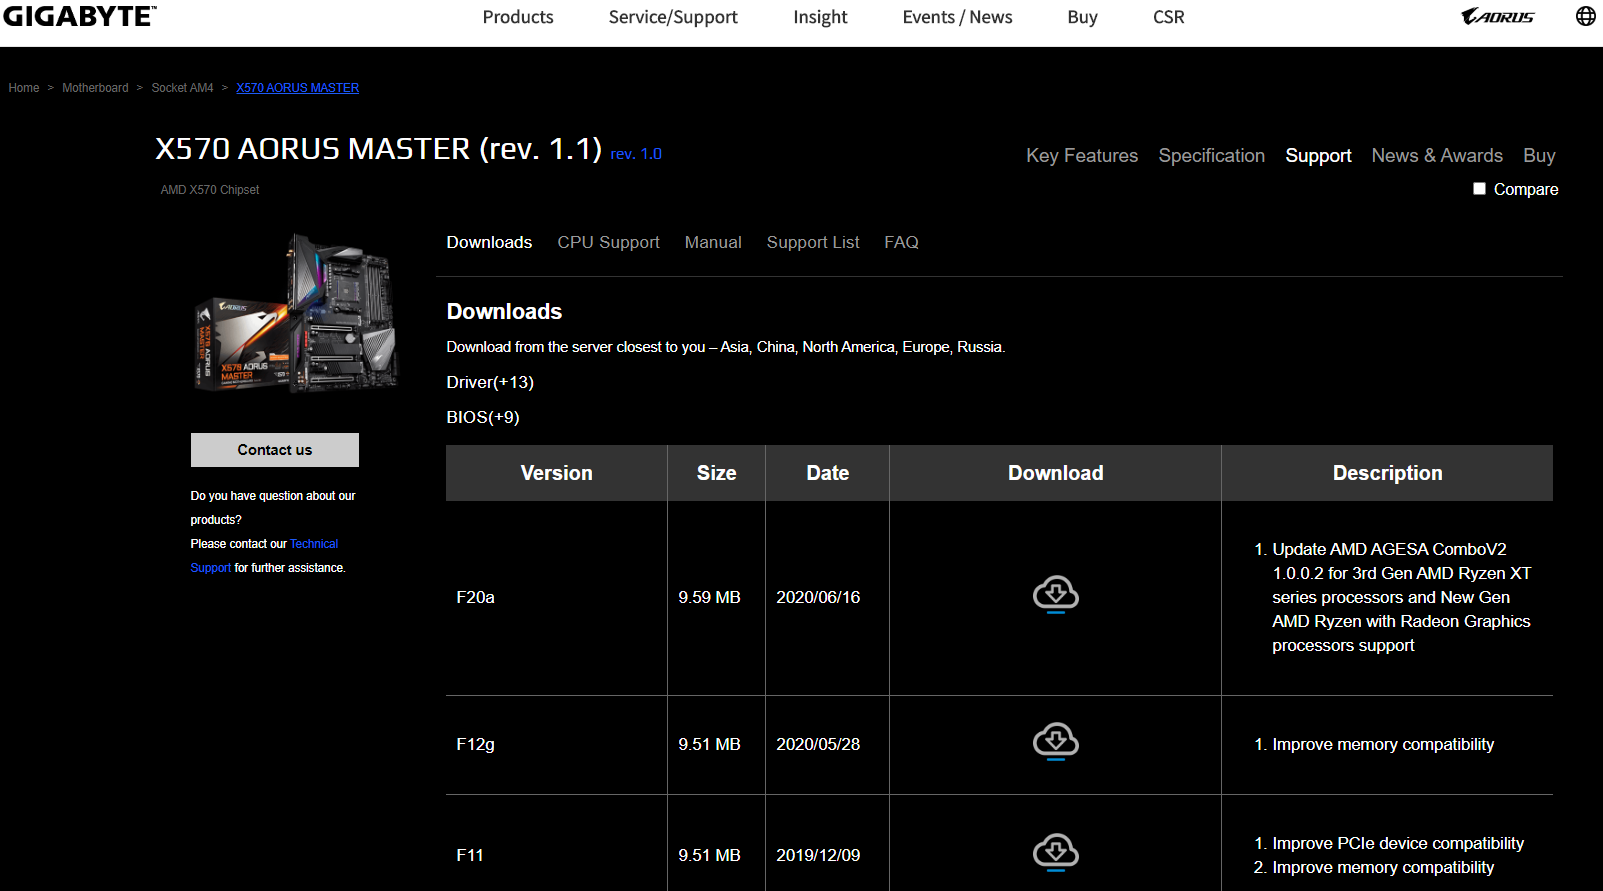The width and height of the screenshot is (1603, 891).
Task: Click the X570 AORUS MASTER product image
Action: tap(296, 312)
